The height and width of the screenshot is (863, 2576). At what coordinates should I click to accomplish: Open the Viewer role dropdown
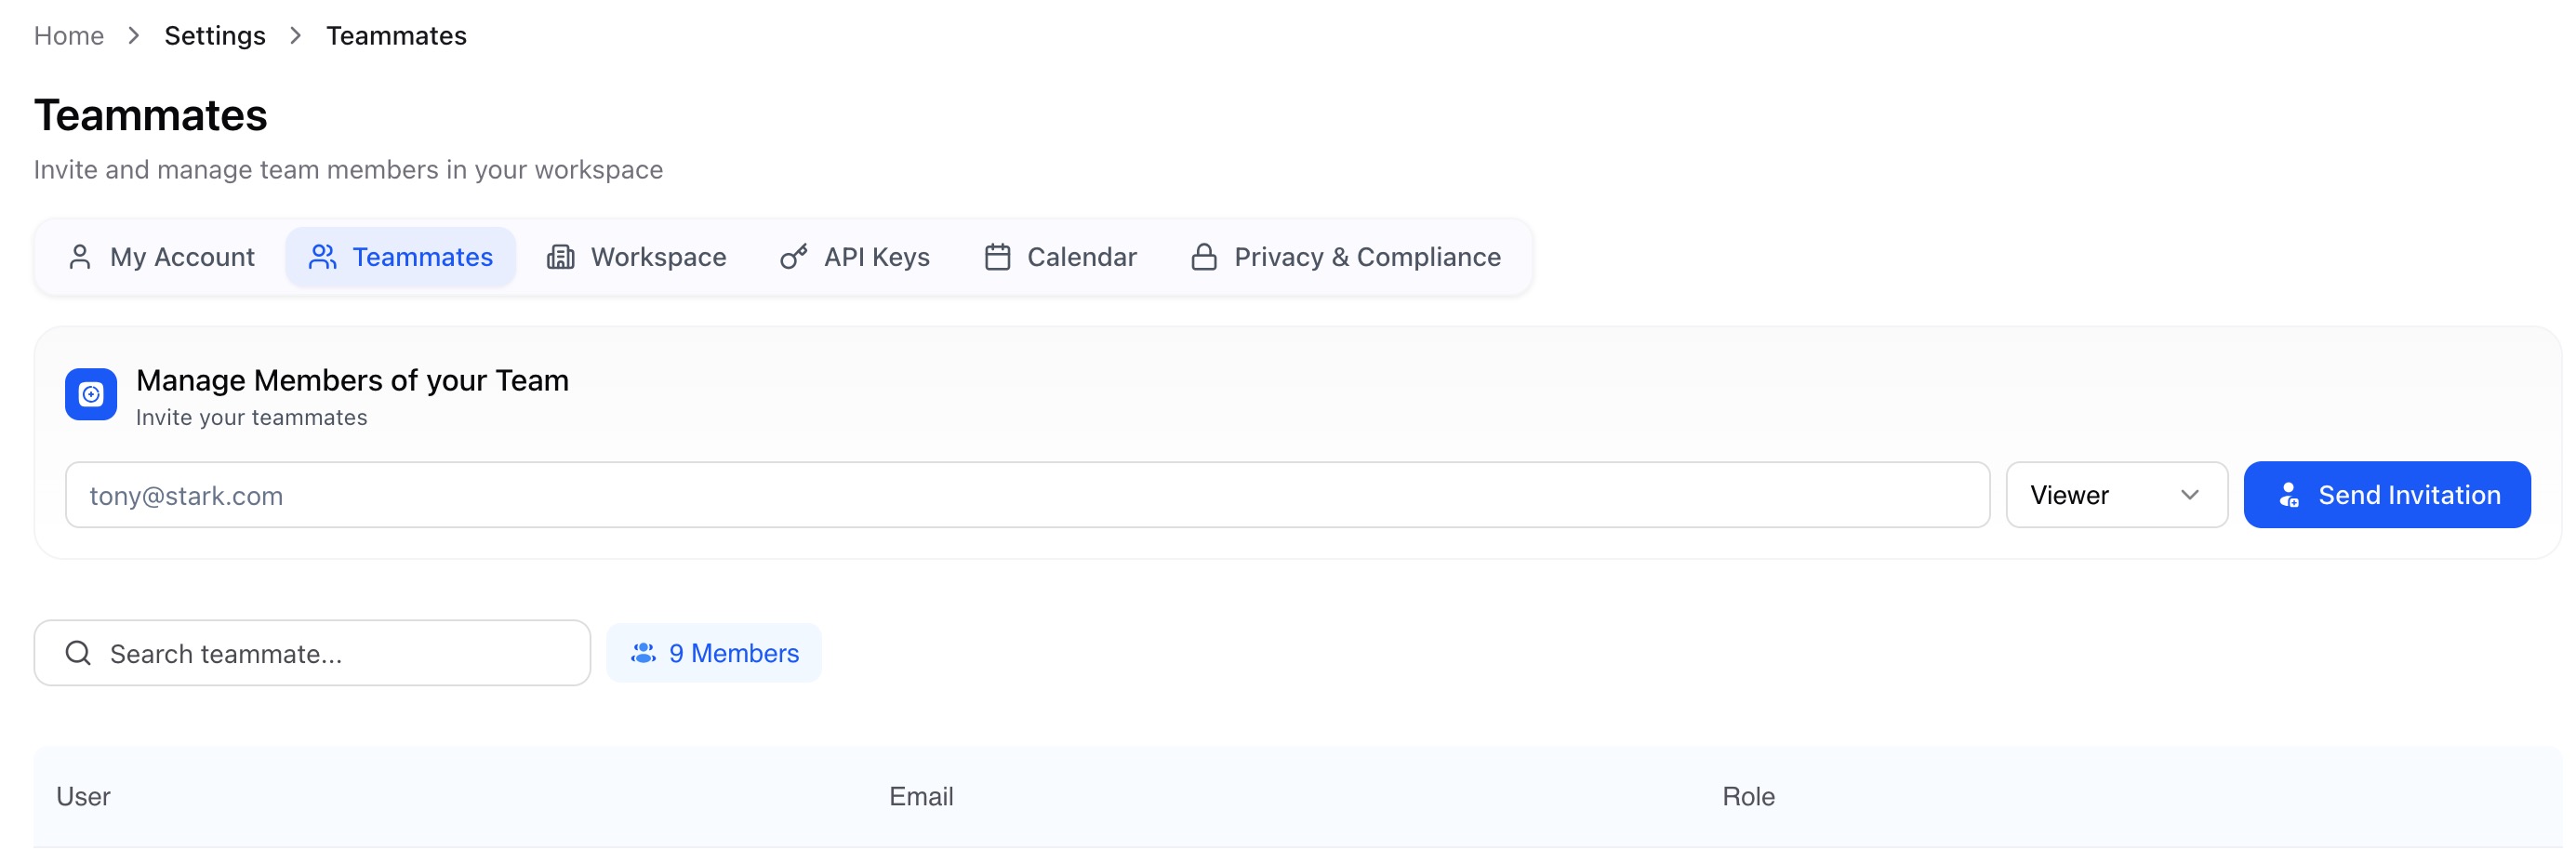pyautogui.click(x=2116, y=495)
